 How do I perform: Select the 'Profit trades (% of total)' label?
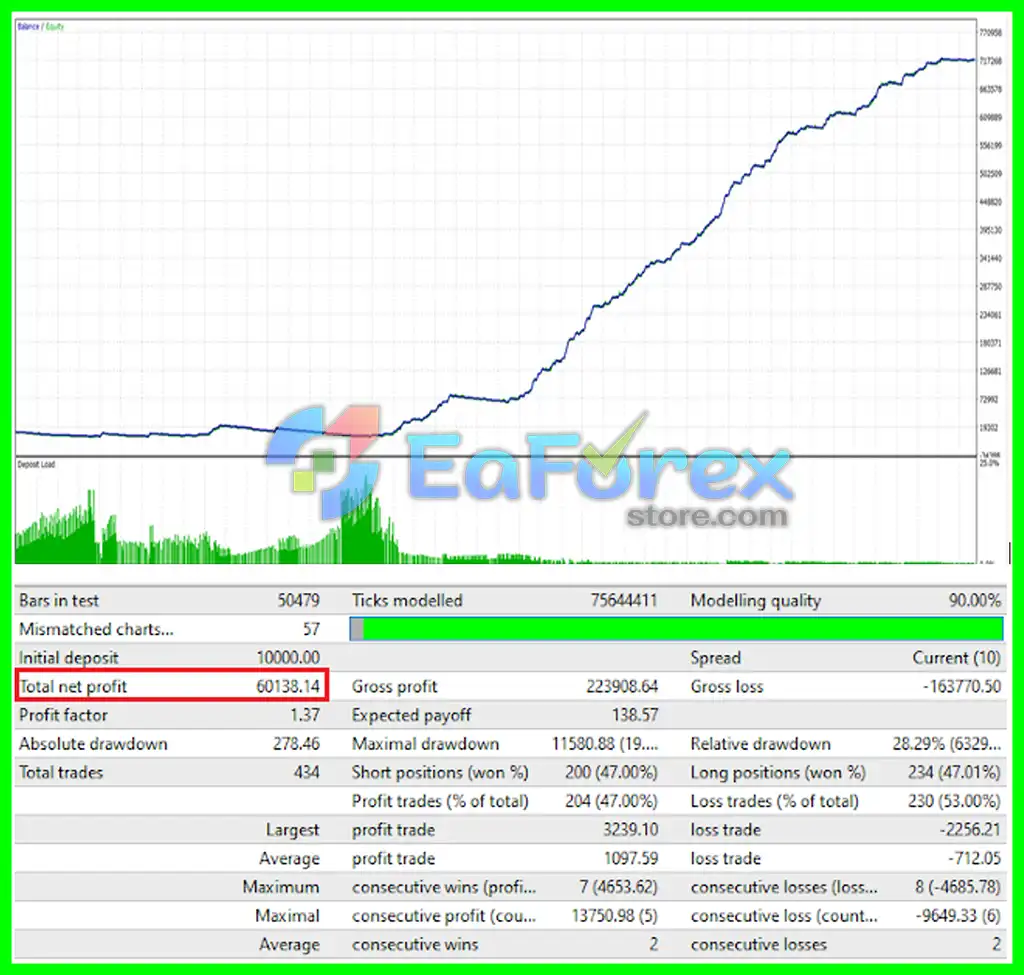click(440, 802)
